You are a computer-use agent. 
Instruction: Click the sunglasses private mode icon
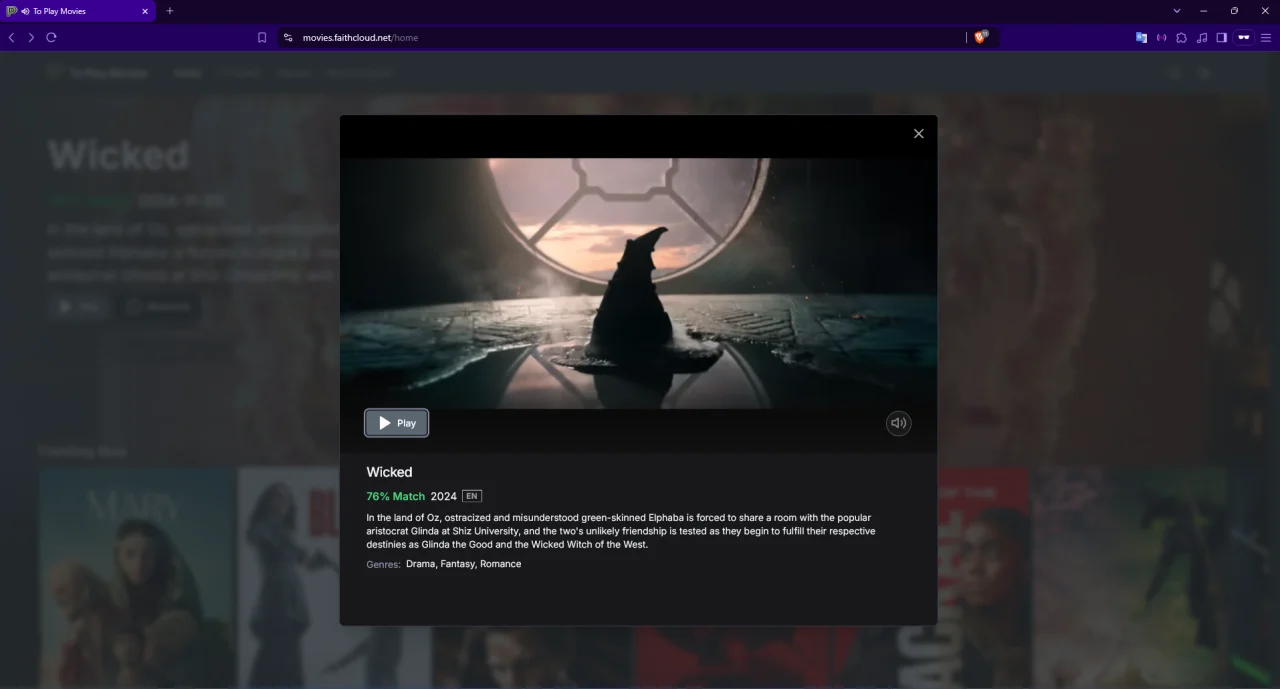pos(1244,37)
